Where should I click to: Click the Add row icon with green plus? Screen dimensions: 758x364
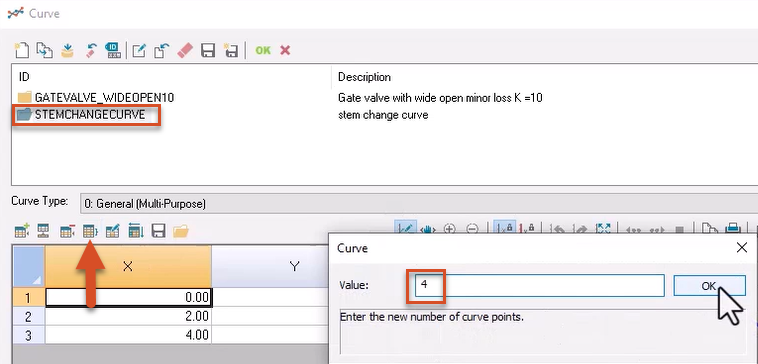tap(22, 231)
